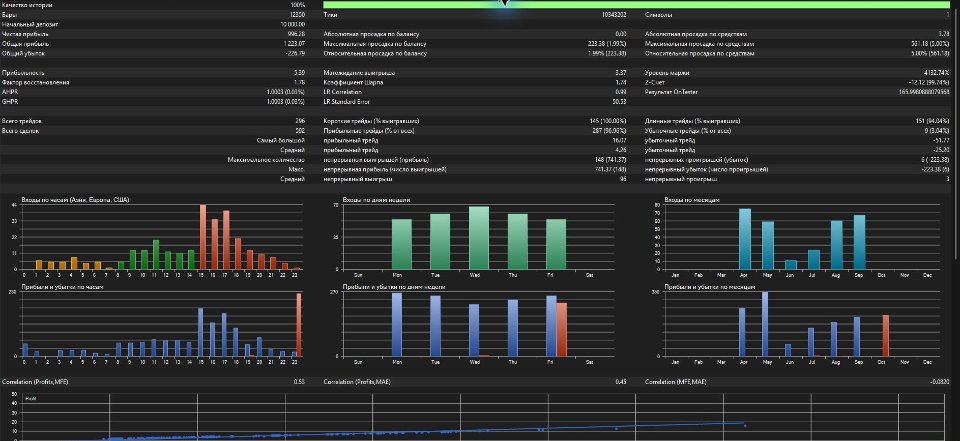Select the long trades value '151 (94.04%)'

[934, 121]
